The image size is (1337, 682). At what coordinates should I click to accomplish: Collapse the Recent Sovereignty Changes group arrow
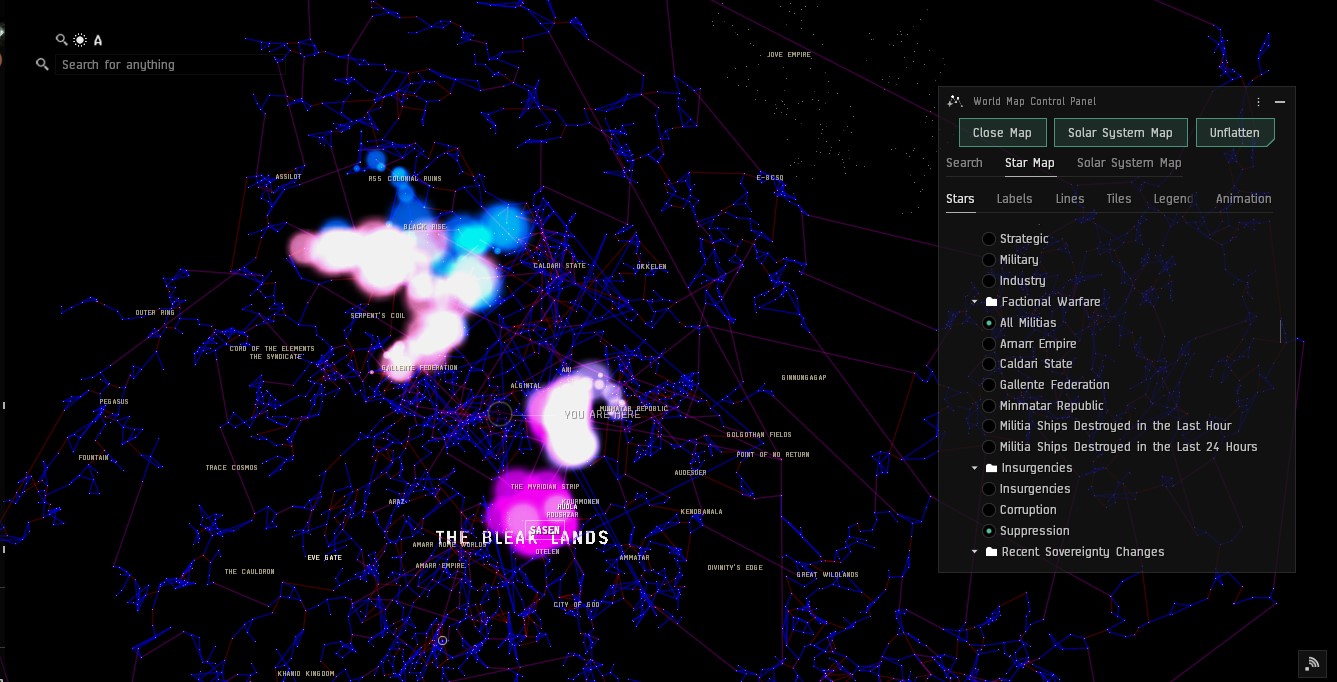point(974,552)
